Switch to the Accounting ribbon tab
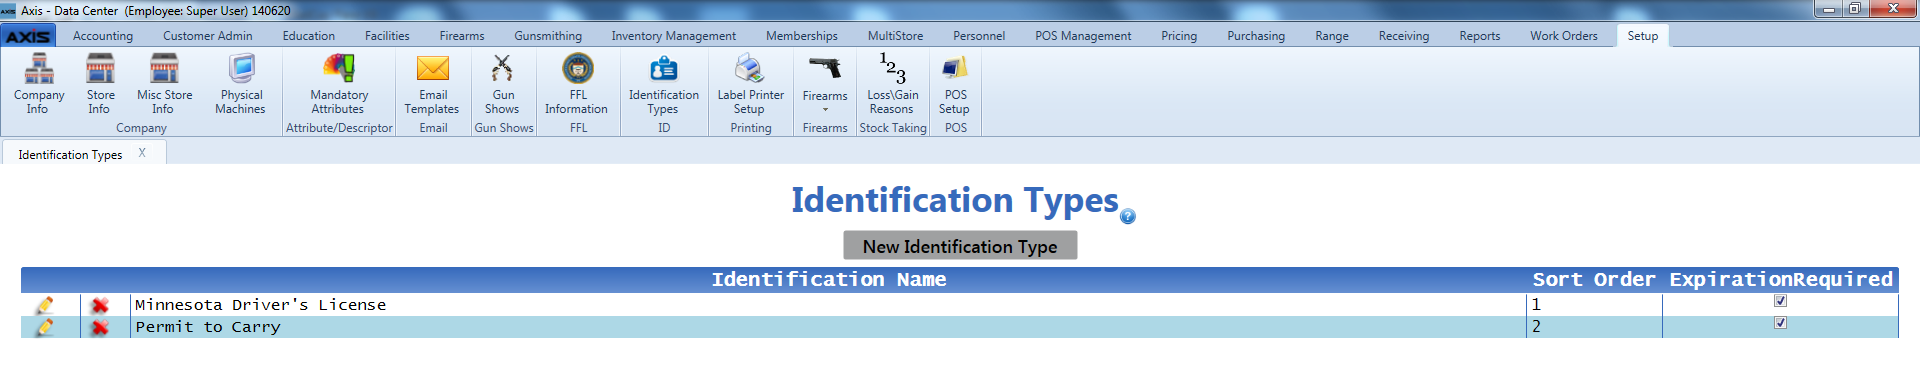This screenshot has width=1920, height=365. (x=103, y=36)
